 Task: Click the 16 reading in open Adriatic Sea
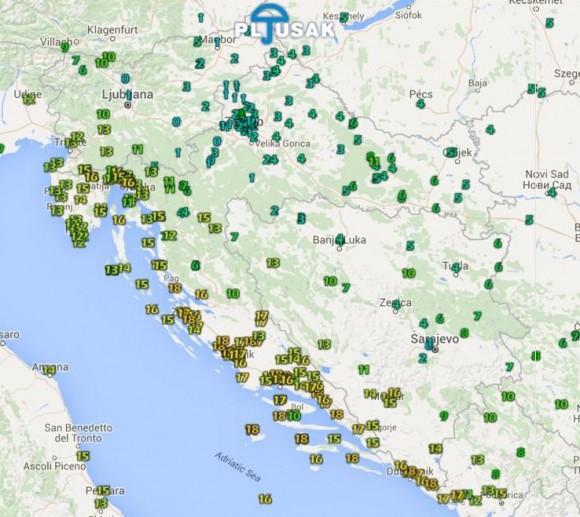[x=265, y=499]
